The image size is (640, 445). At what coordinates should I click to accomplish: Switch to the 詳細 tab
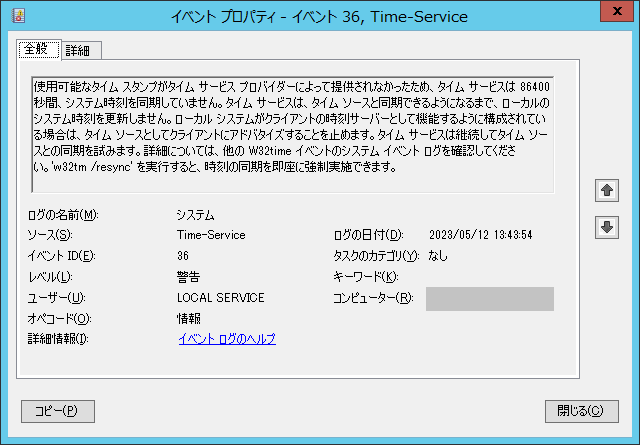pos(81,51)
